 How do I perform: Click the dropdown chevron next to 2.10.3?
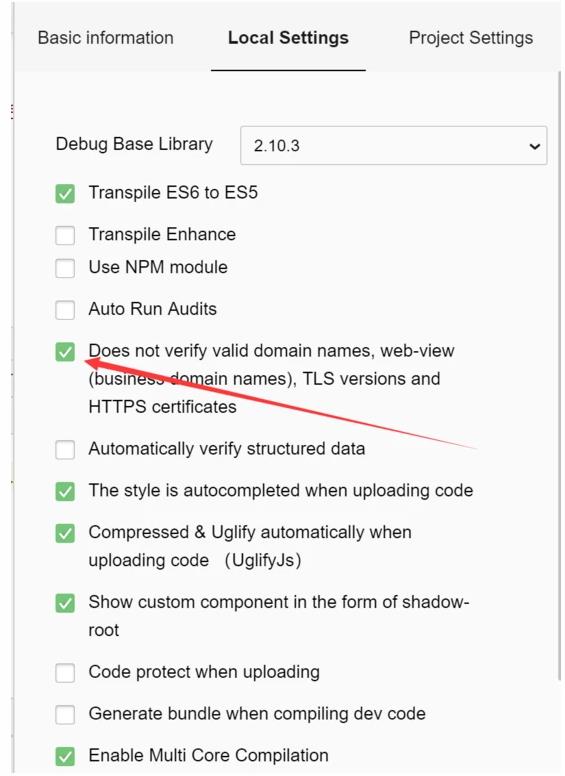[534, 146]
